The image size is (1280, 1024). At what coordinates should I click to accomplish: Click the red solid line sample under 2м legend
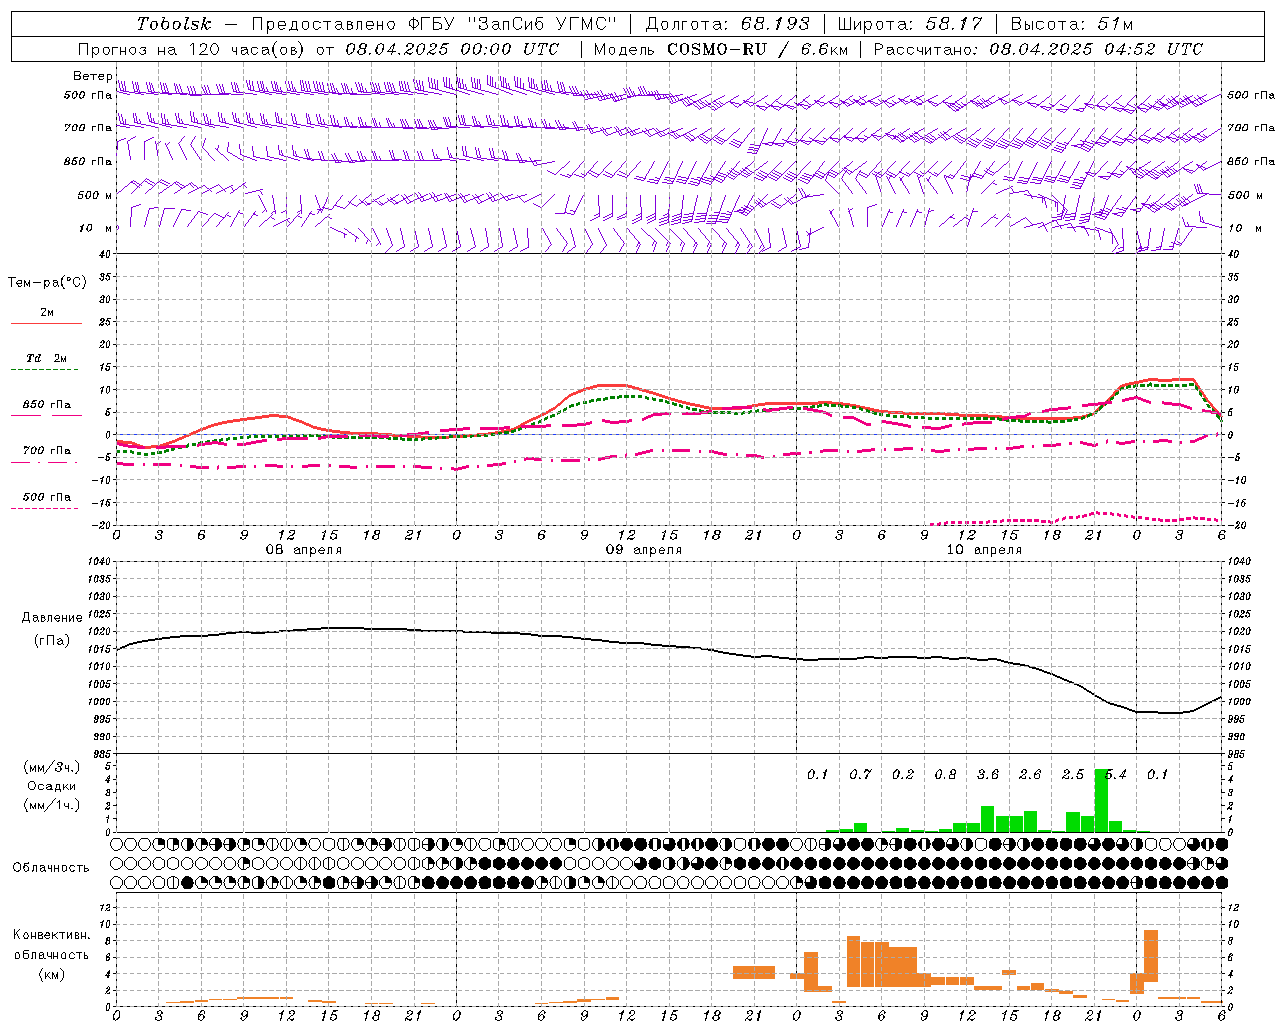tap(46, 324)
